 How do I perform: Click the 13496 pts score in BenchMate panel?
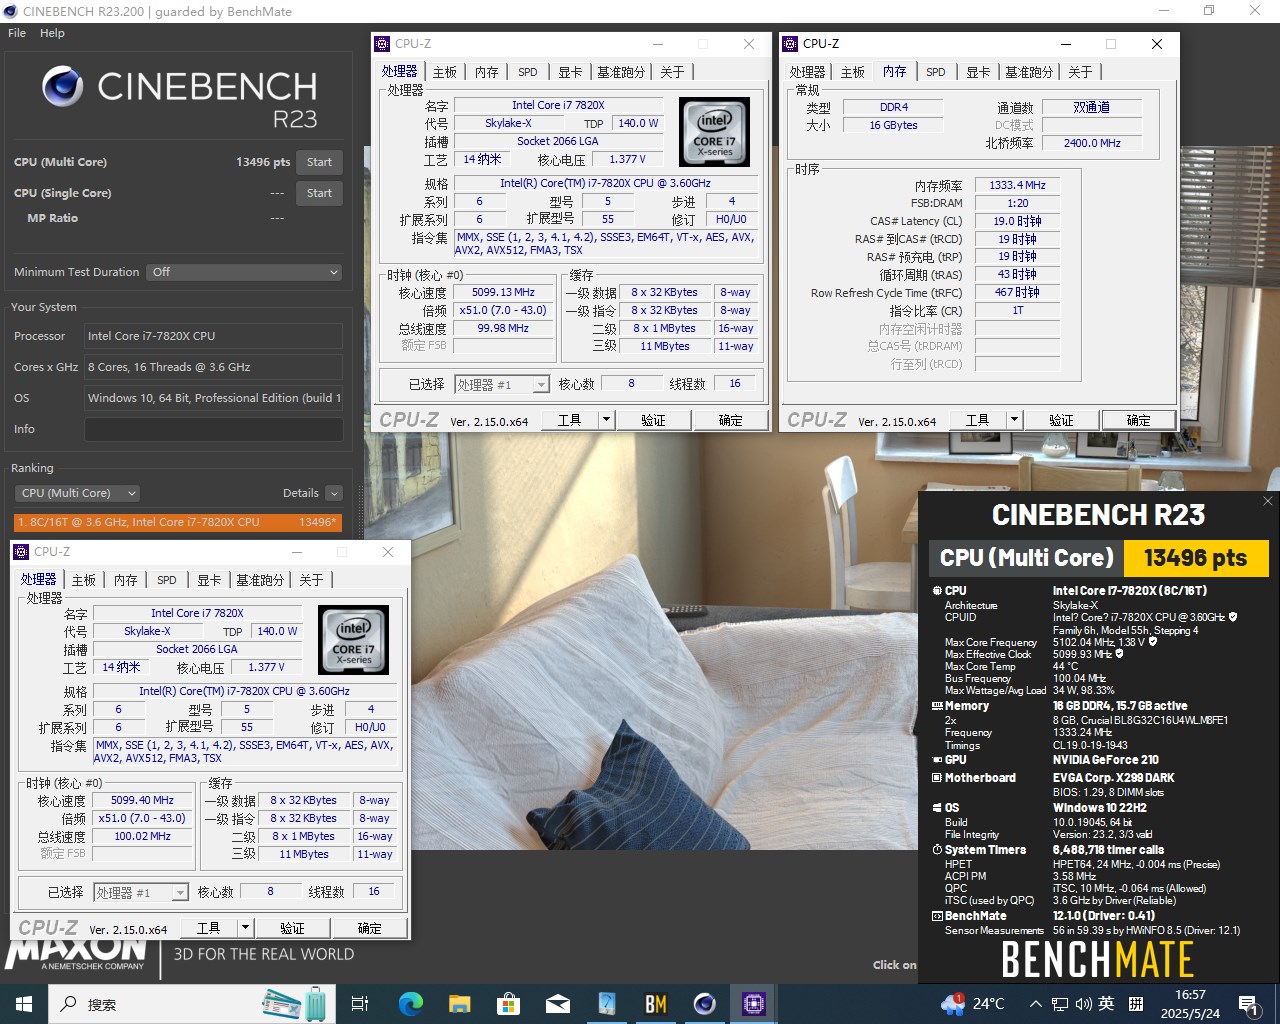(1196, 558)
